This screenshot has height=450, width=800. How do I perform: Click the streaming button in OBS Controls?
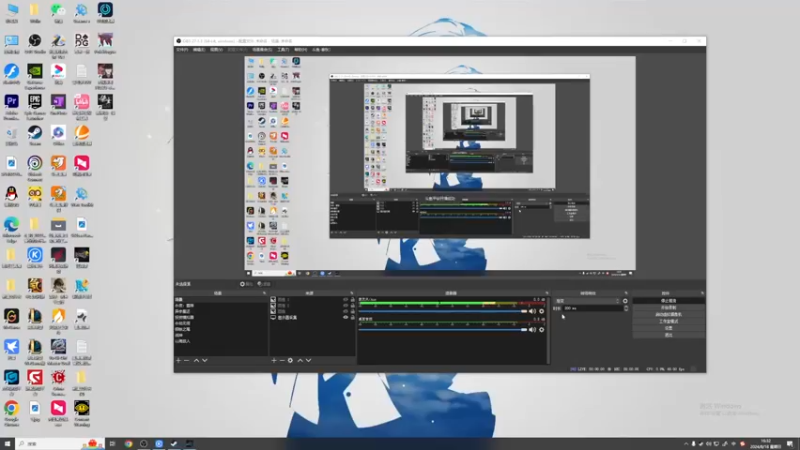pos(668,301)
